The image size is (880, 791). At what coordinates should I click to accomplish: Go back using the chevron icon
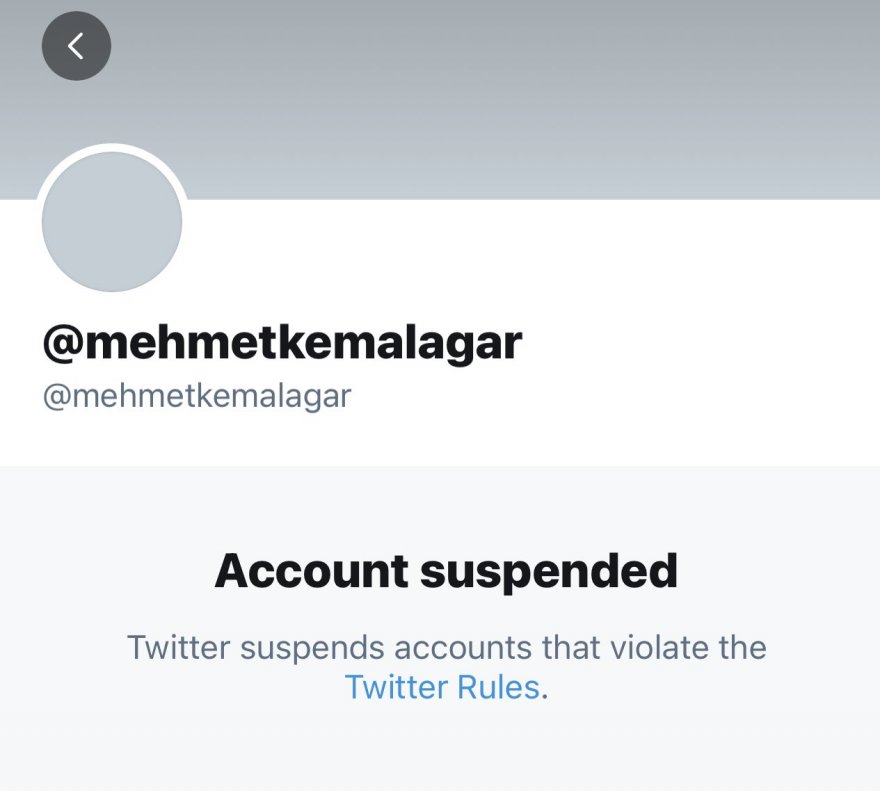pyautogui.click(x=76, y=46)
